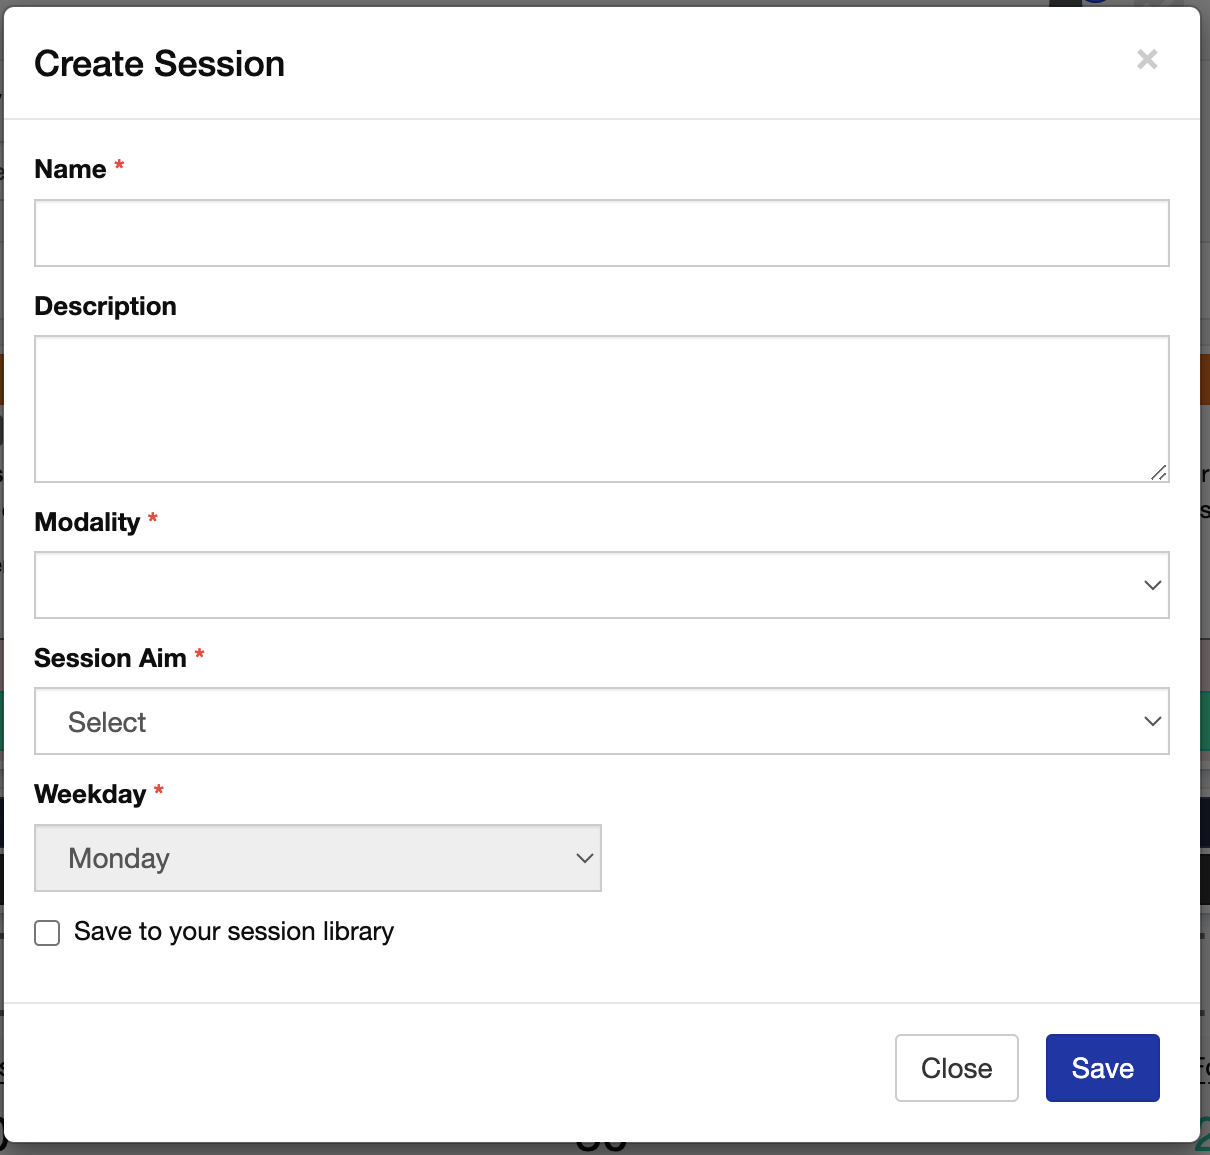Screen dimensions: 1210x1155
Task: Click inside the Description text area
Action: 601,409
